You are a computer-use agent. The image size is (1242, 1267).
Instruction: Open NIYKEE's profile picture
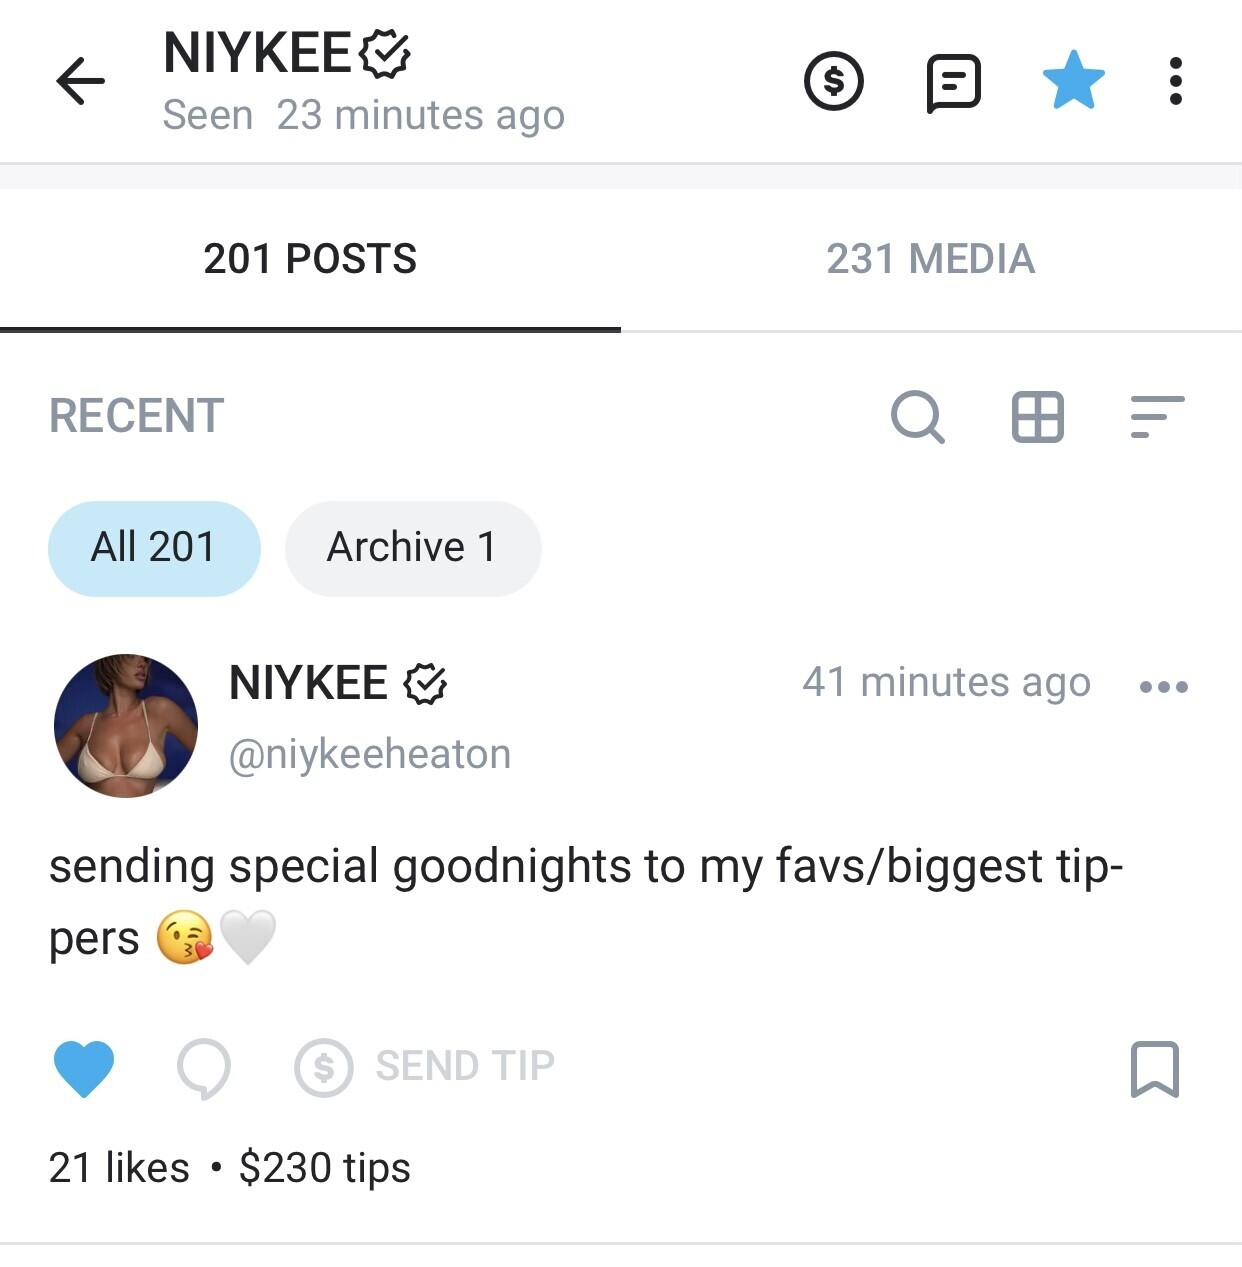[x=126, y=725]
